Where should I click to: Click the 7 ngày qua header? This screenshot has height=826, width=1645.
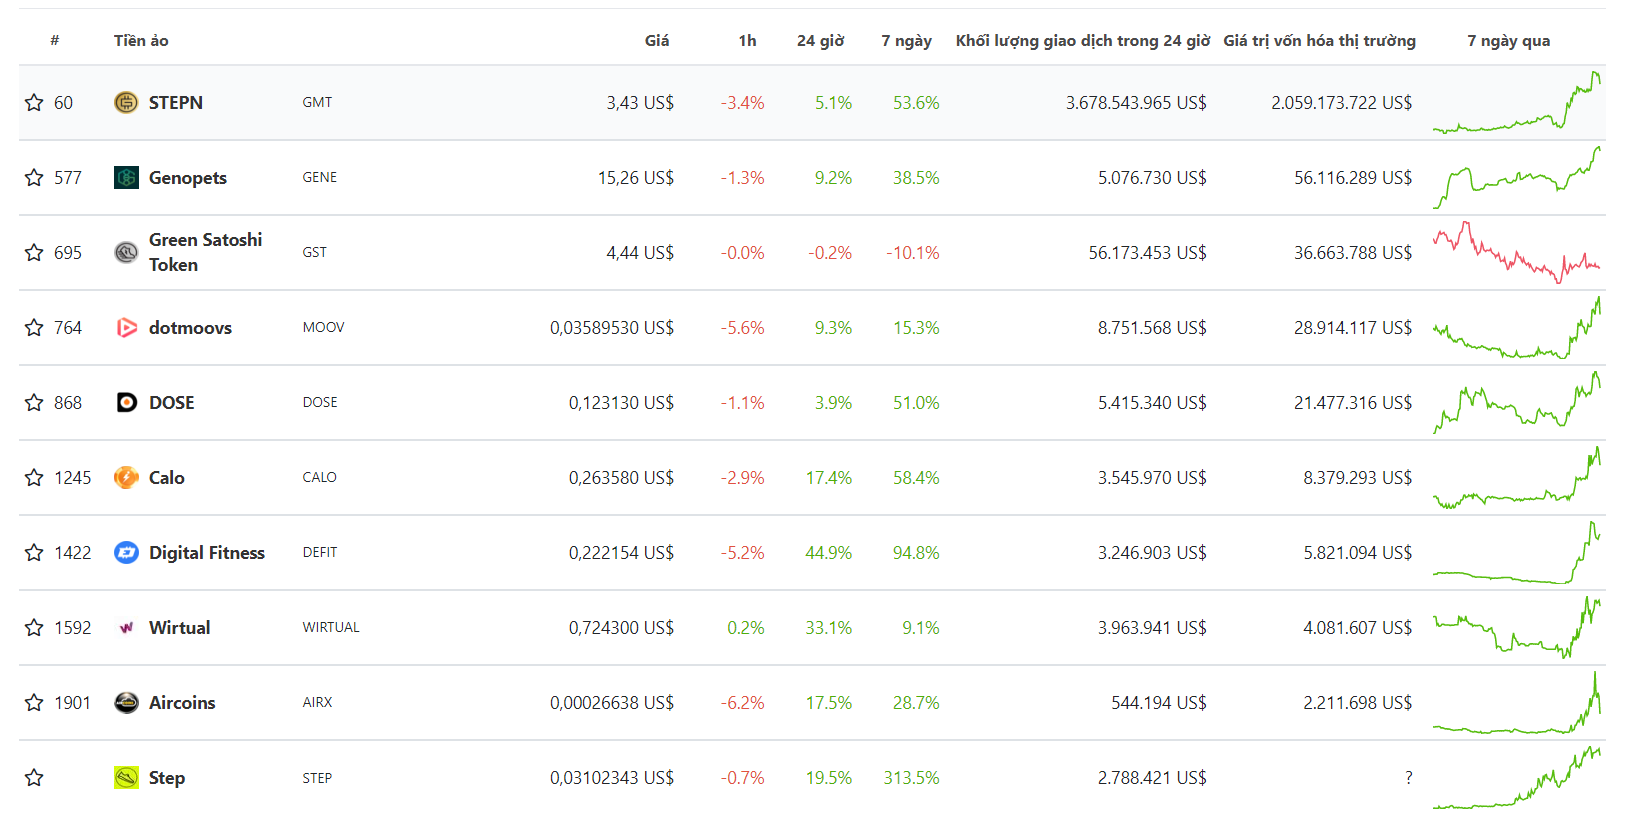(x=1508, y=40)
